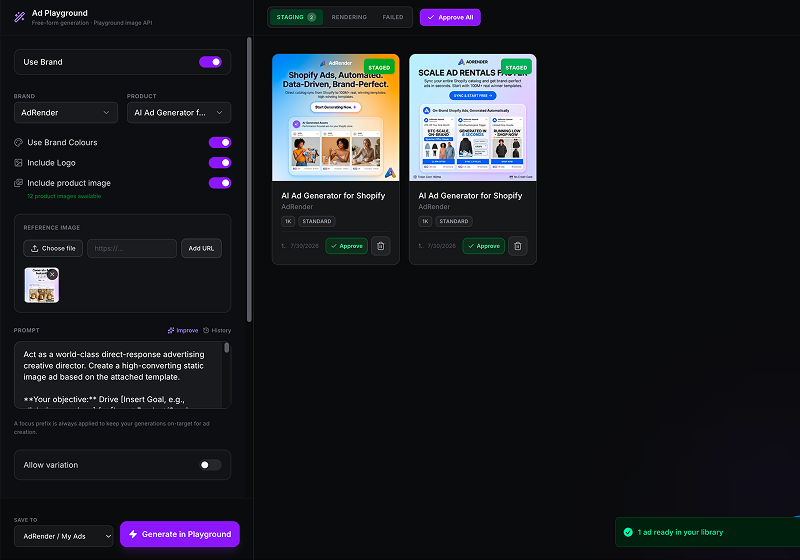The image size is (800, 560).
Task: Click the Add URL button
Action: pos(202,248)
